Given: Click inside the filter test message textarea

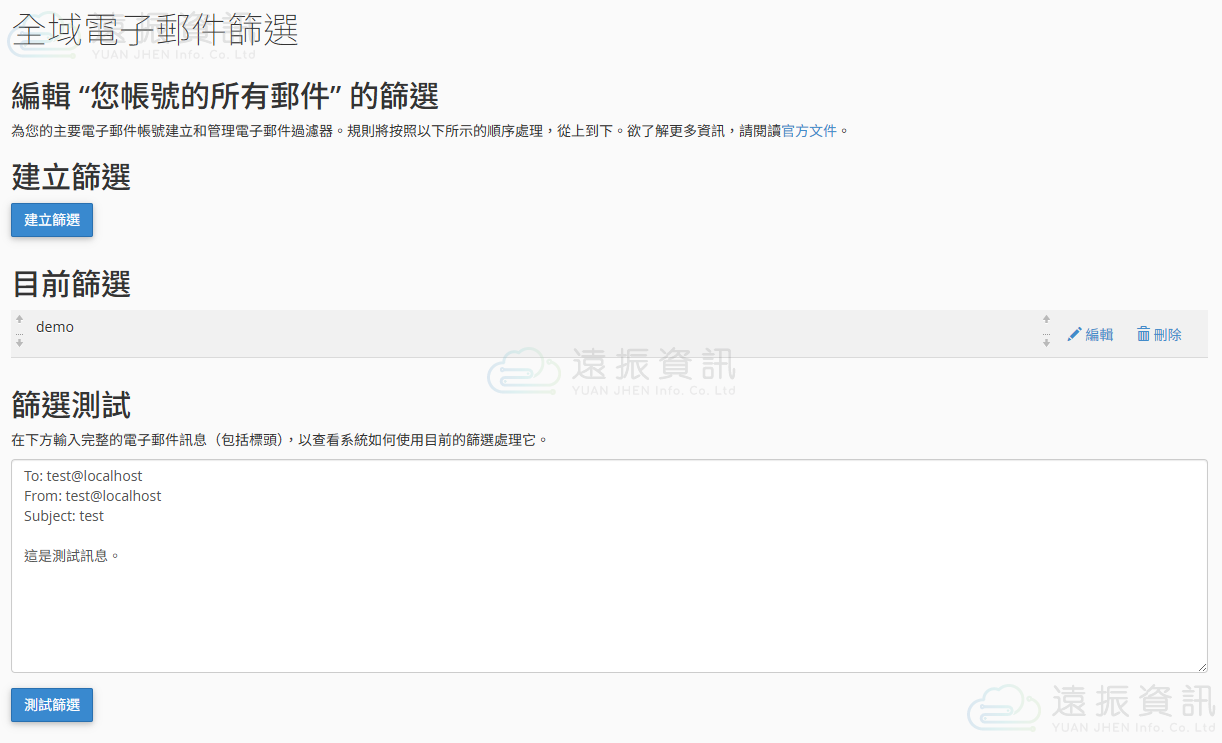Looking at the screenshot, I should 609,610.
